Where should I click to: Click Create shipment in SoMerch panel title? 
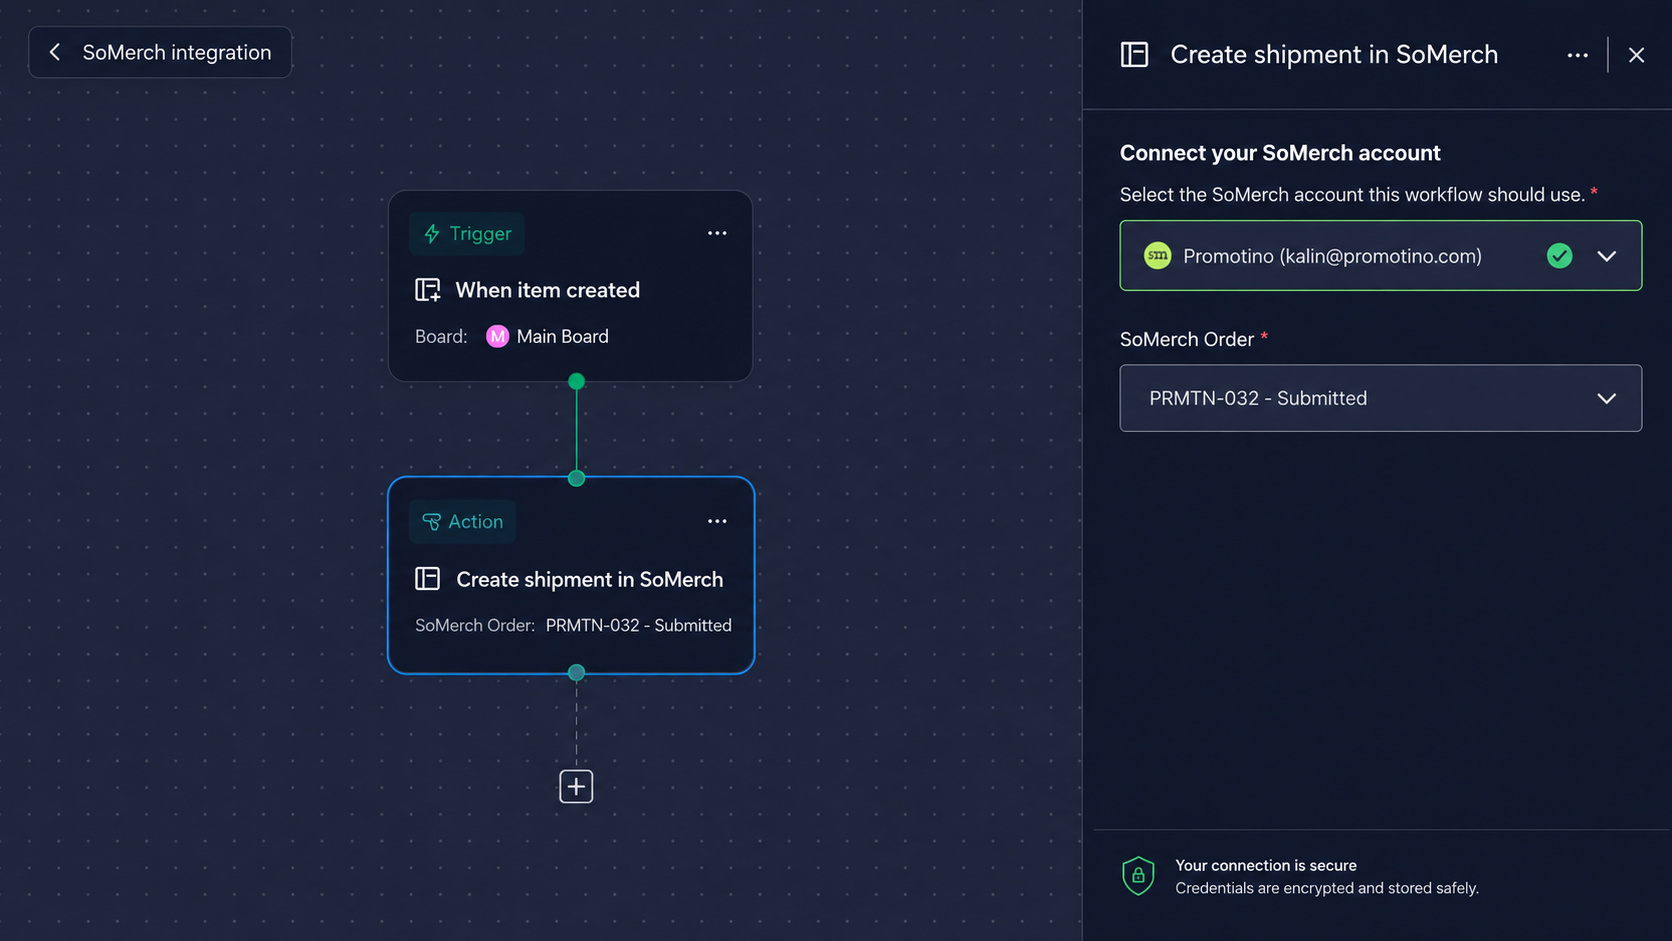[1334, 54]
